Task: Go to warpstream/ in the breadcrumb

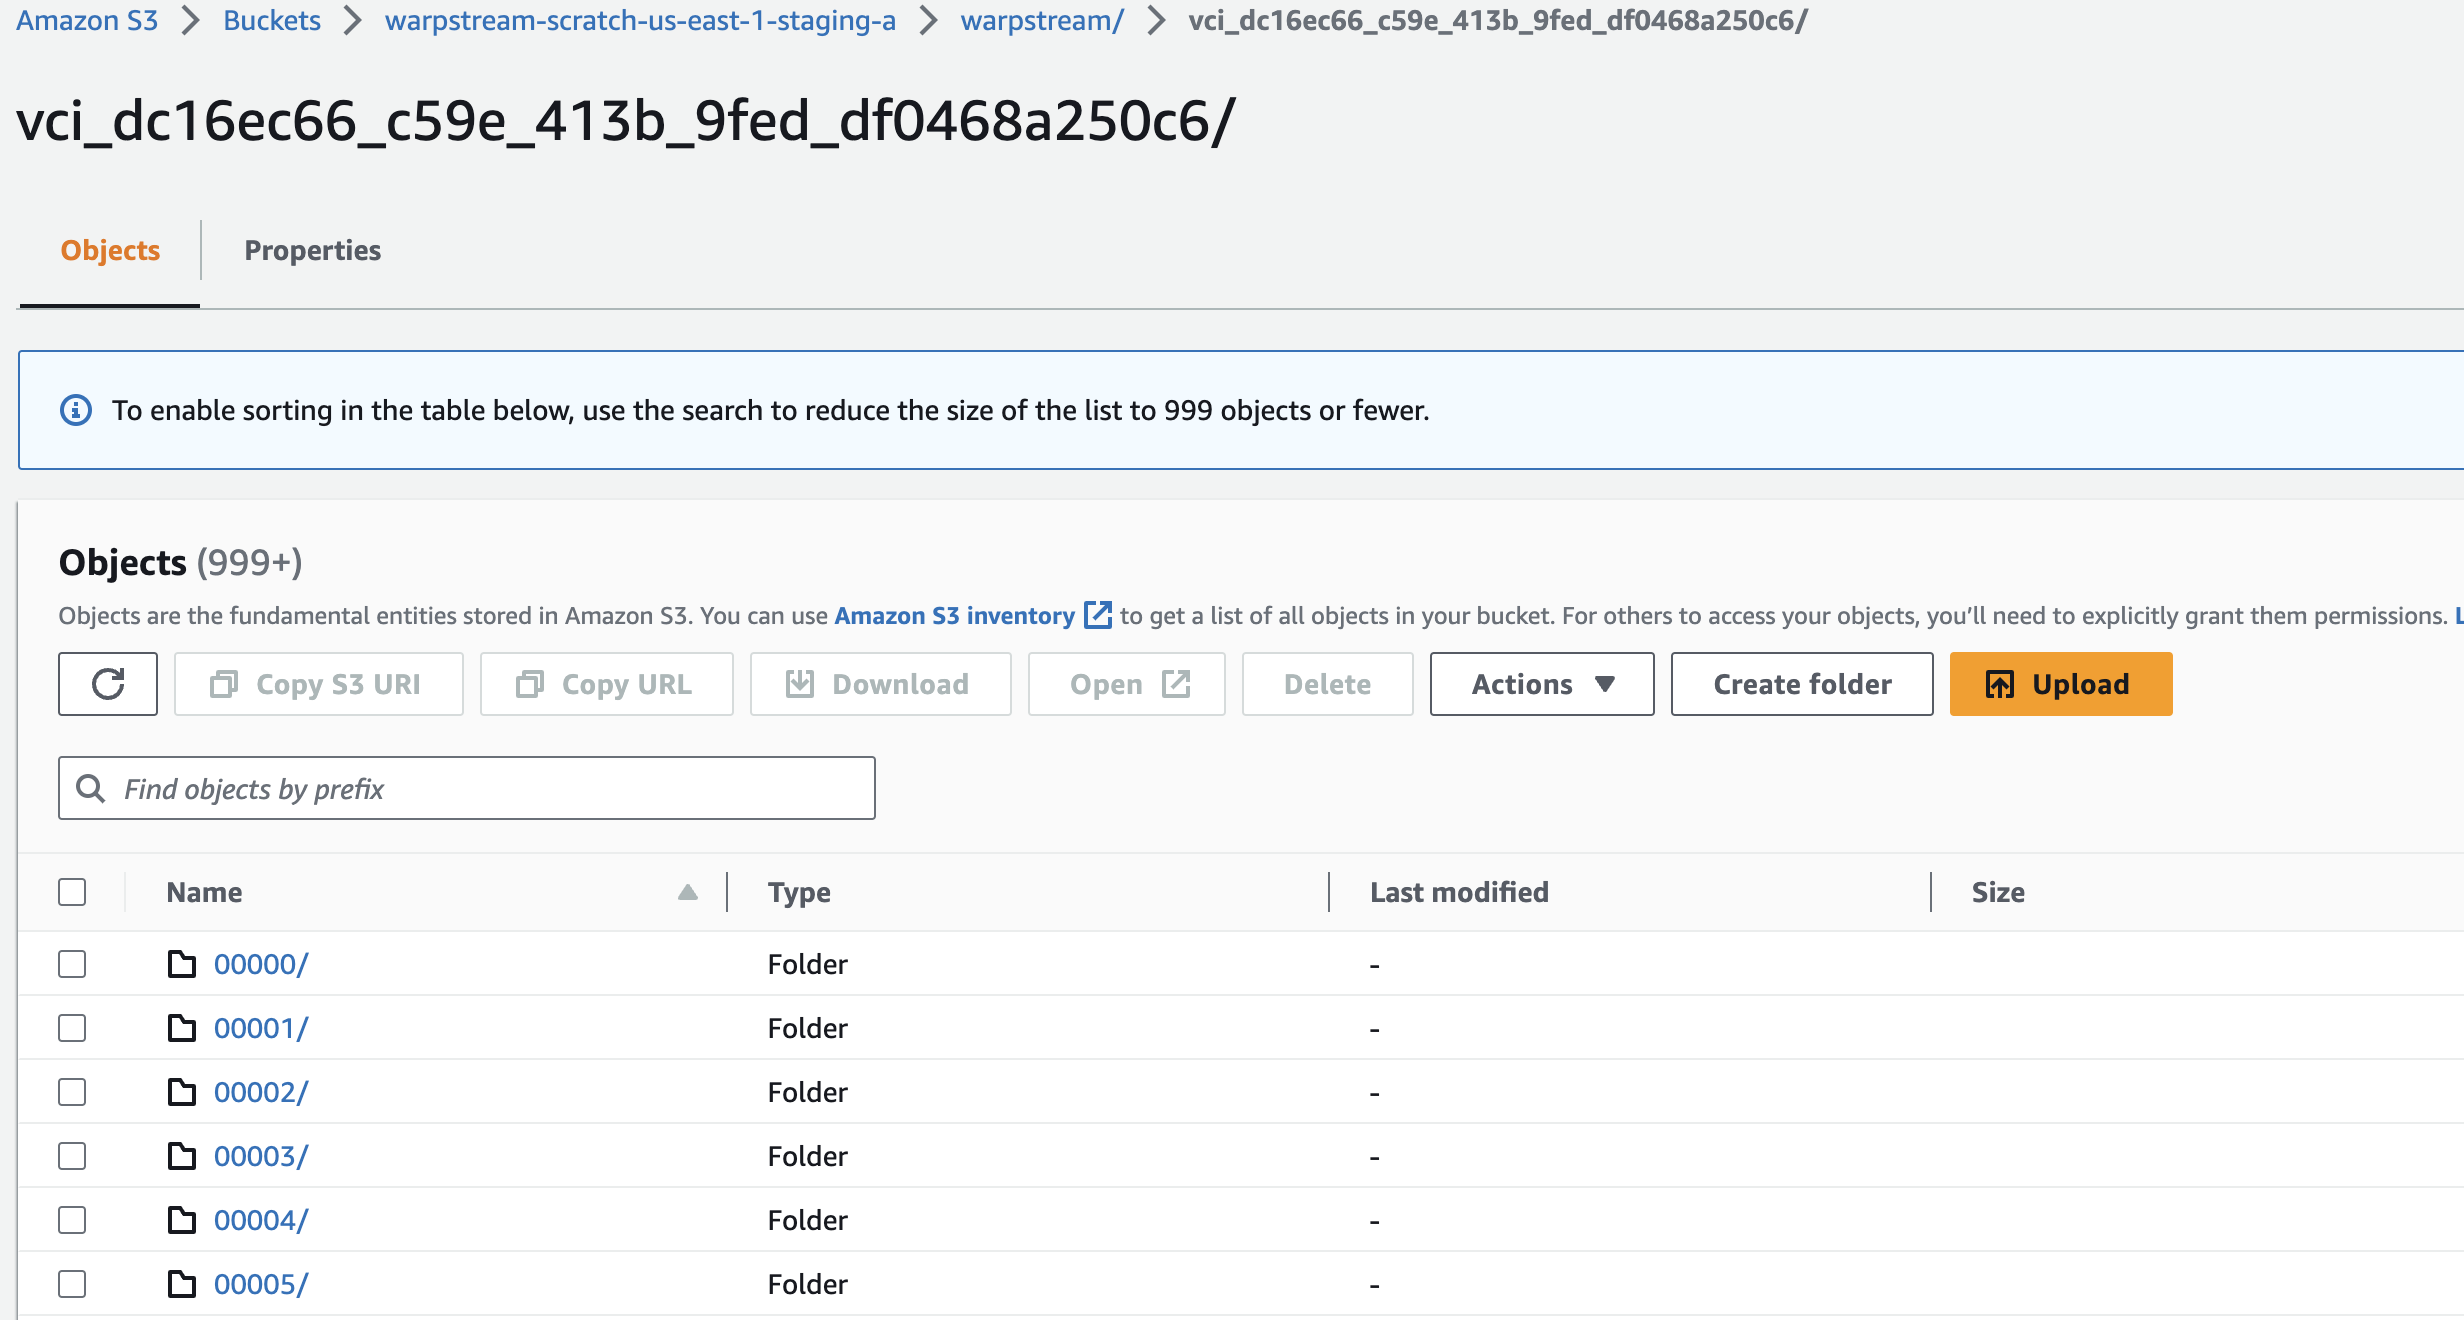Action: click(1041, 21)
